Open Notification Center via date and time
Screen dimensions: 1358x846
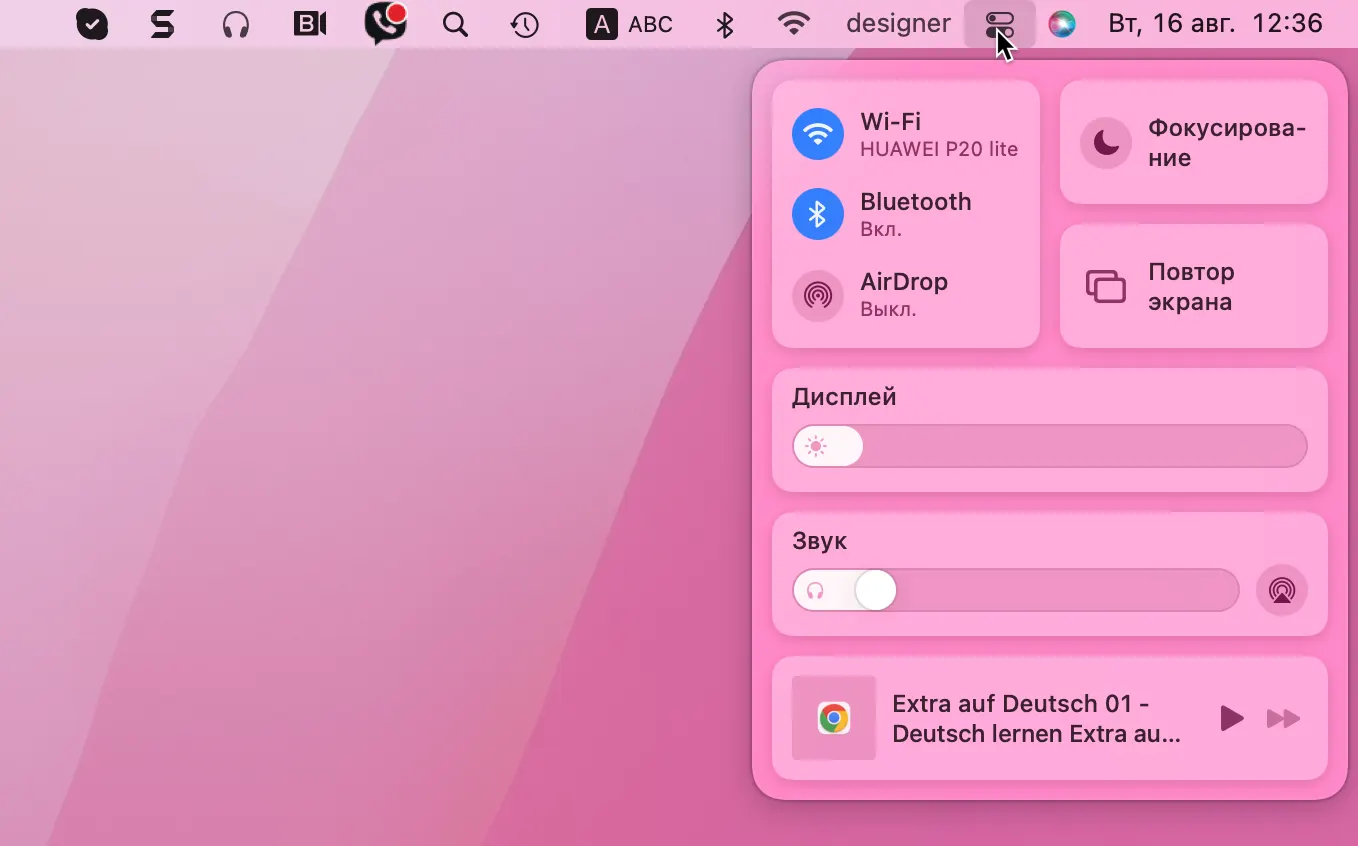coord(1216,24)
